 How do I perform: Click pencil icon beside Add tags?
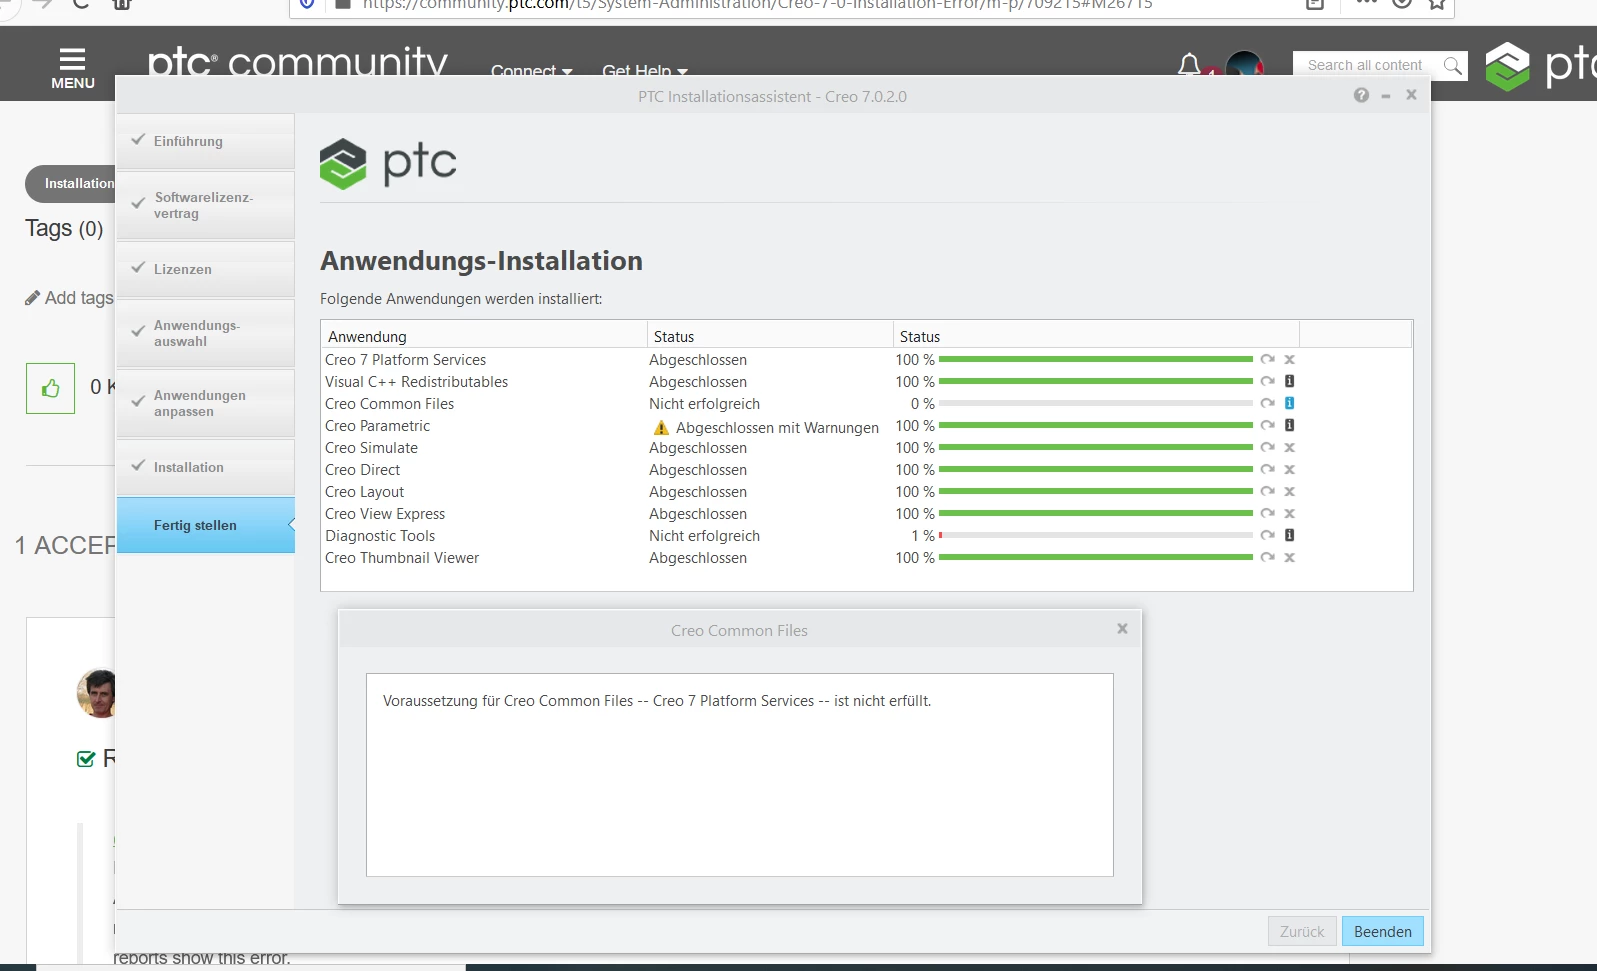[x=33, y=298]
